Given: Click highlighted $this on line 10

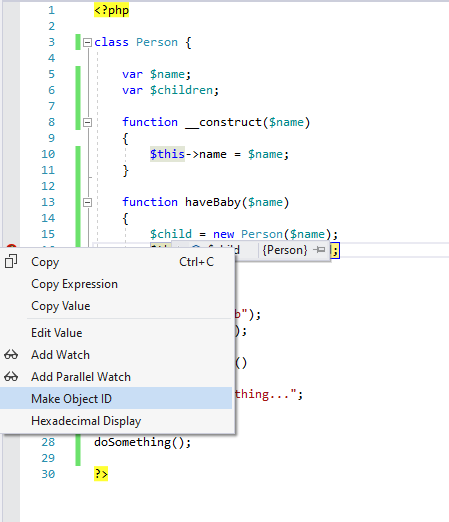Looking at the screenshot, I should pyautogui.click(x=167, y=154).
